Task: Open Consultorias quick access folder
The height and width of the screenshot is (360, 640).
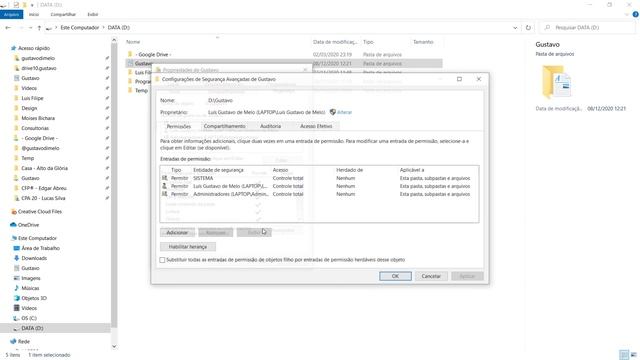Action: pos(32,128)
